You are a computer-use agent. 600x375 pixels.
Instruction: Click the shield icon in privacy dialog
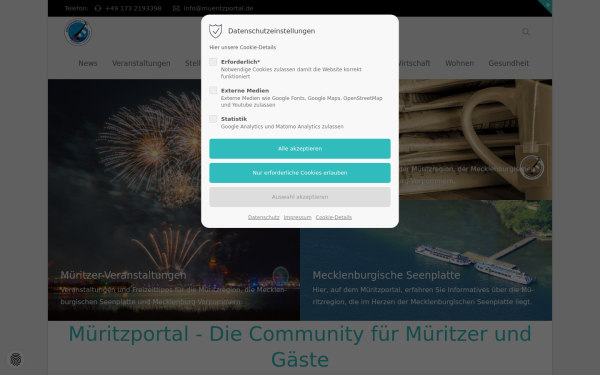215,31
